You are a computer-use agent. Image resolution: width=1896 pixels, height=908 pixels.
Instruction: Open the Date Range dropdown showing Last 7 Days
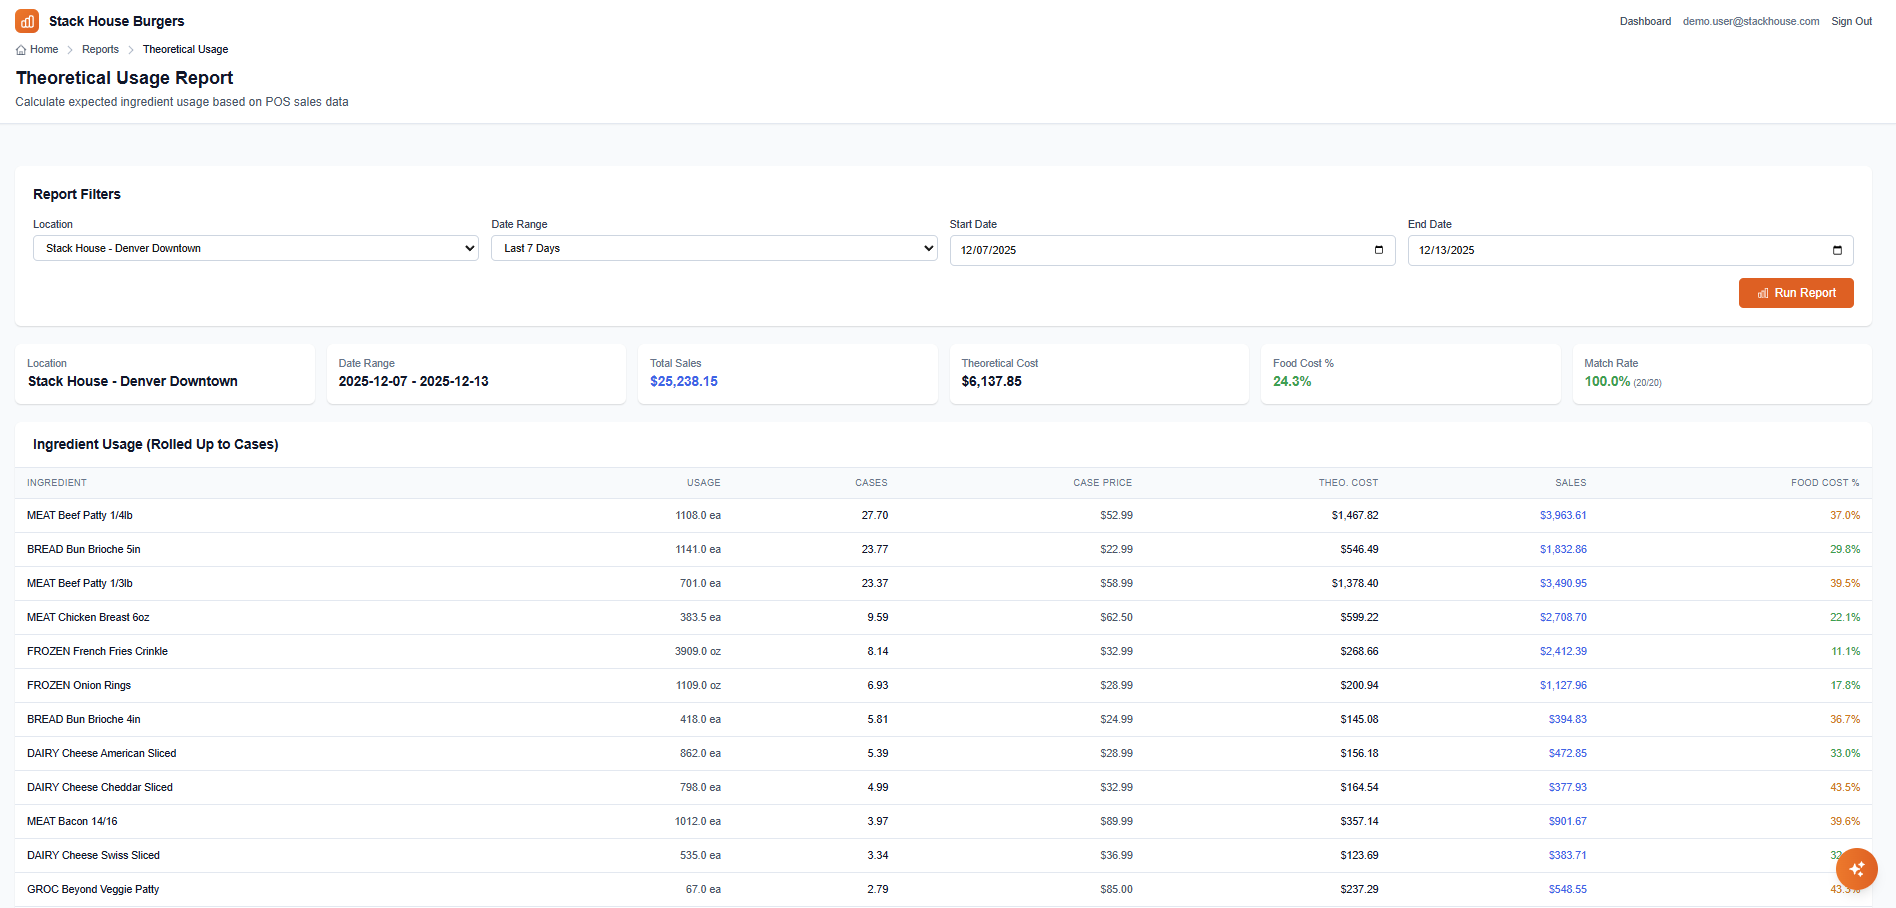pos(713,248)
